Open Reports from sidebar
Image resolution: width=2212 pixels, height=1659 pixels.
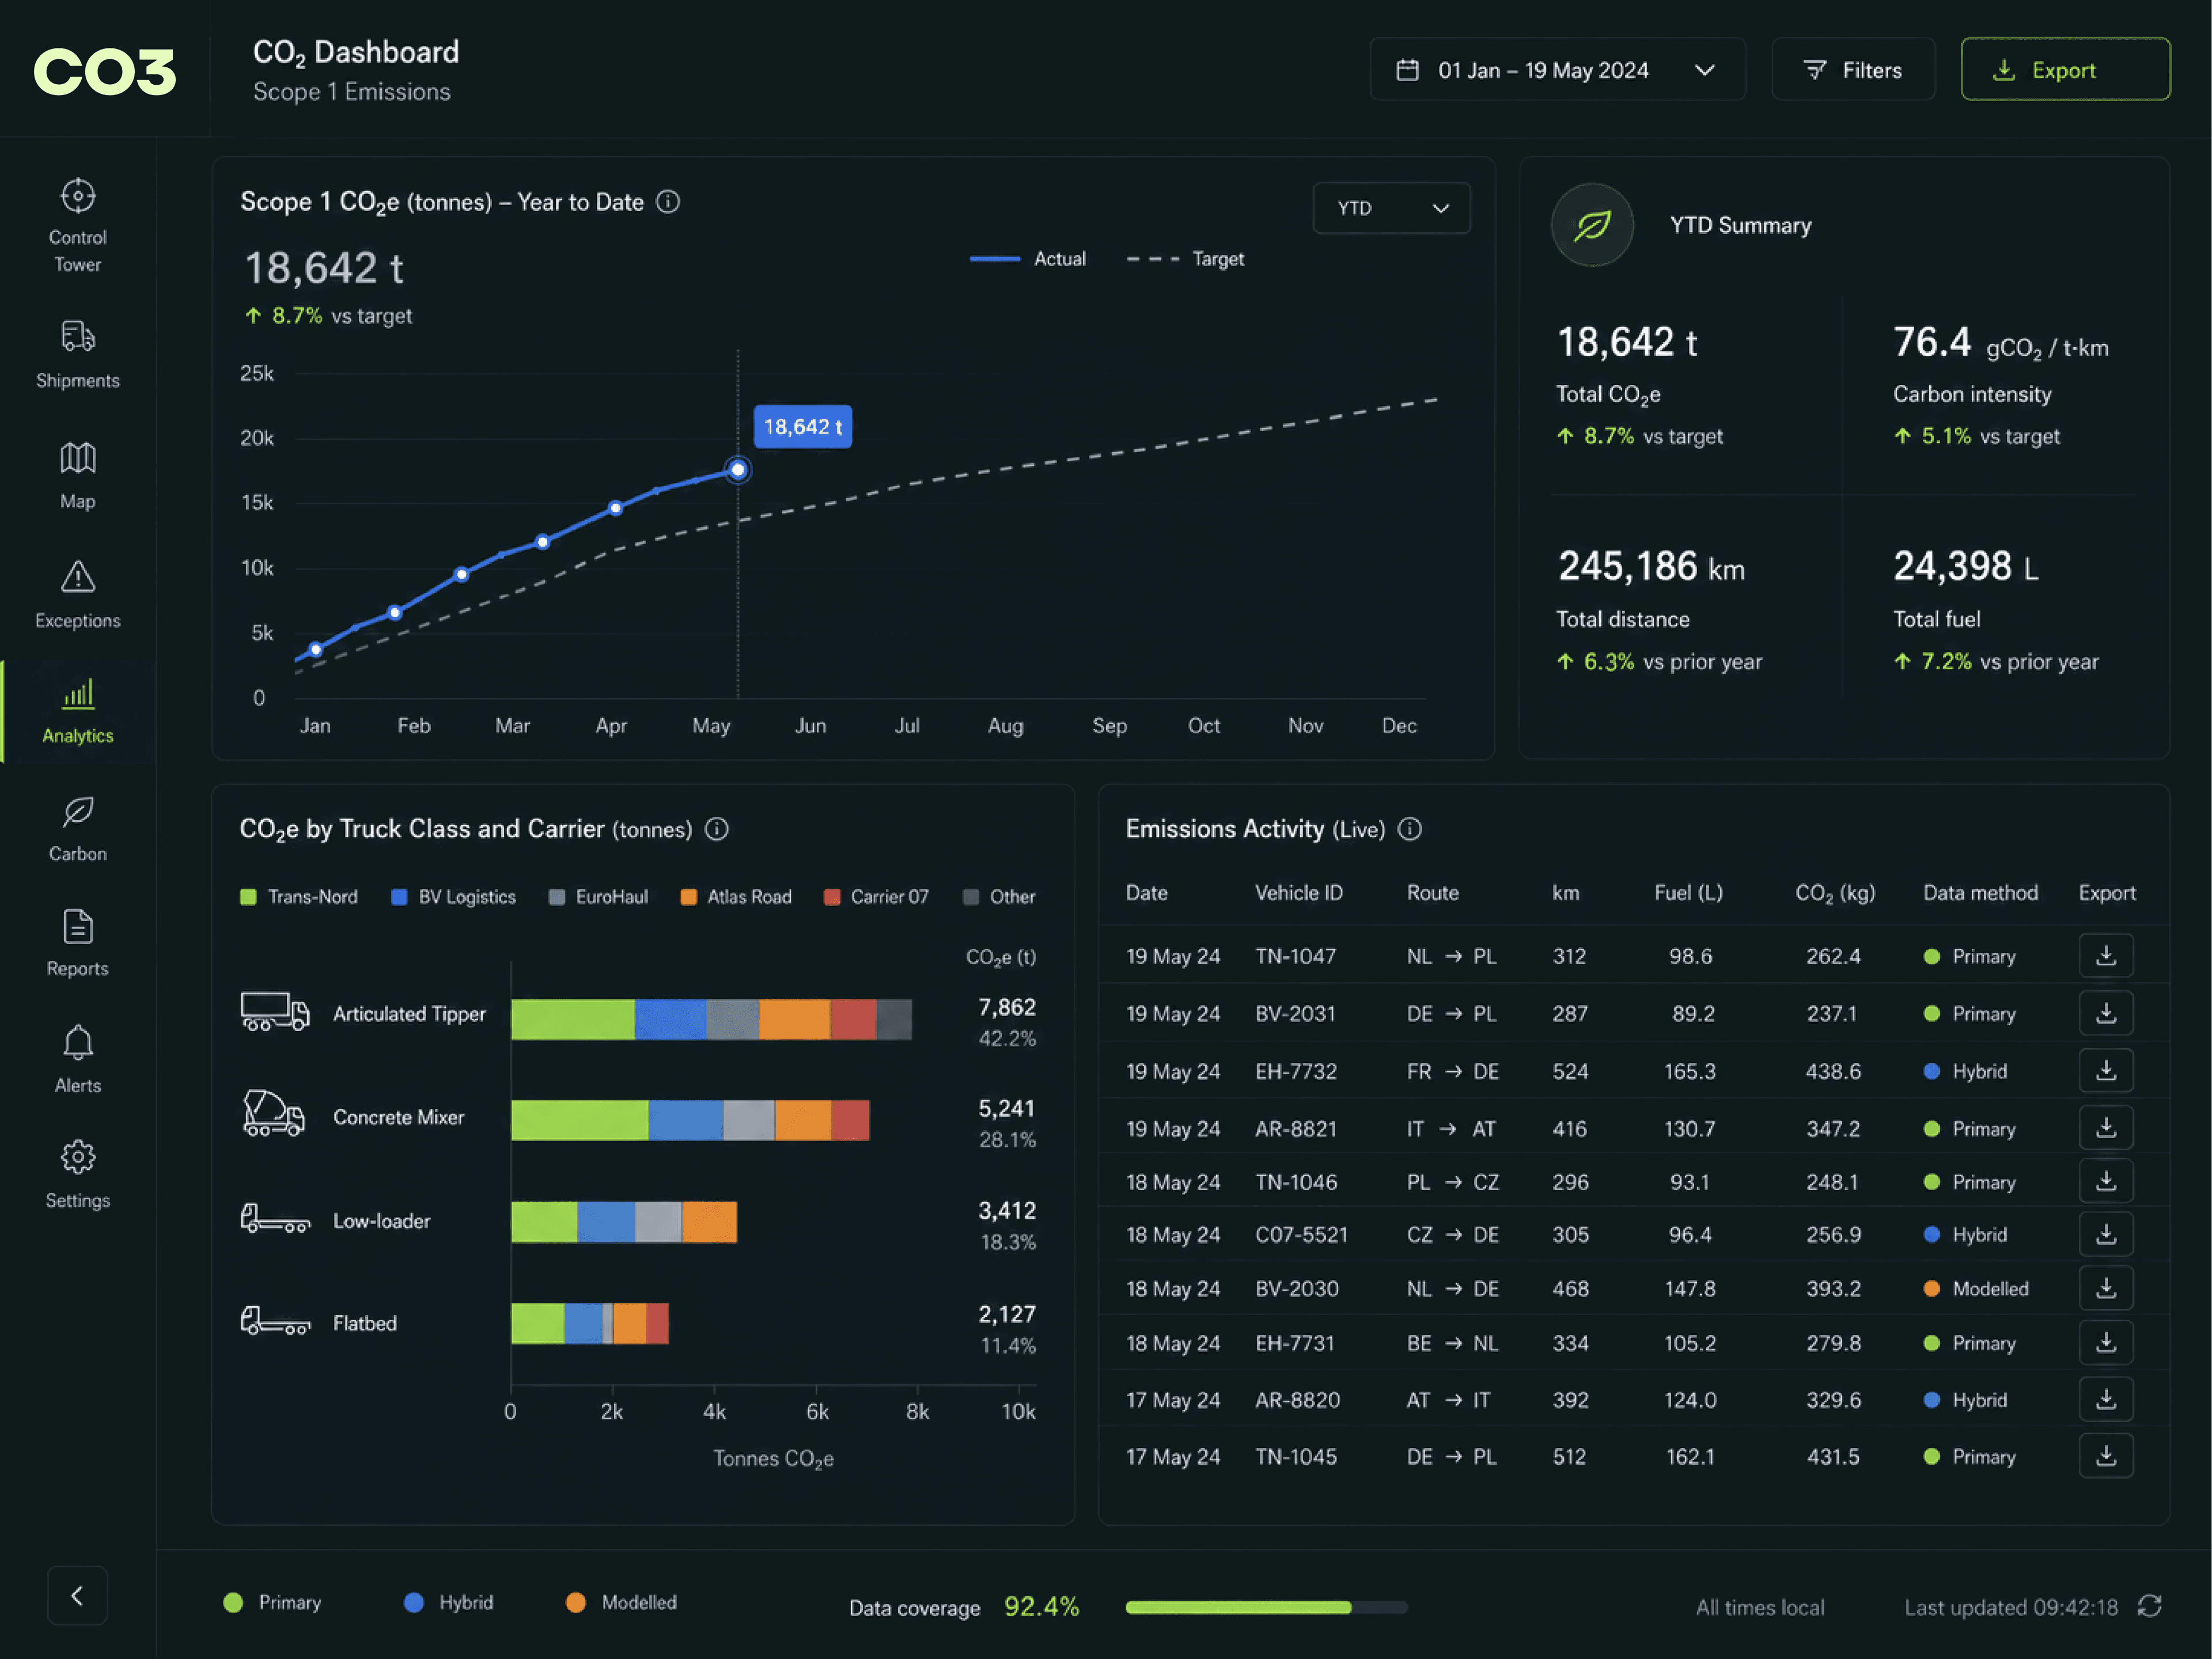[x=78, y=944]
